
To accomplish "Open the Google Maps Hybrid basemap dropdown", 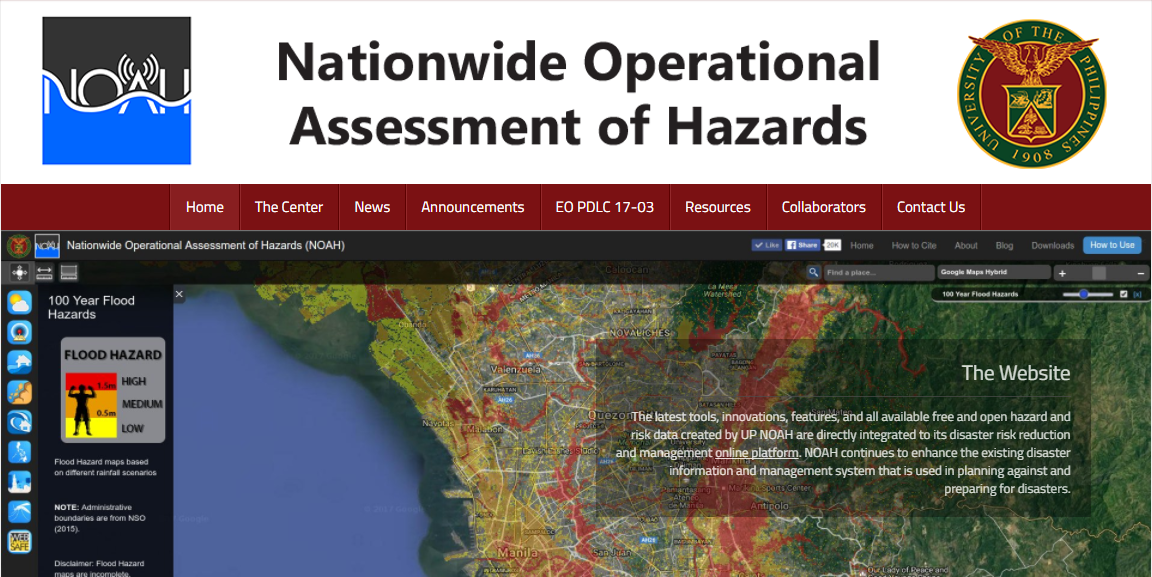I will click(x=993, y=272).
